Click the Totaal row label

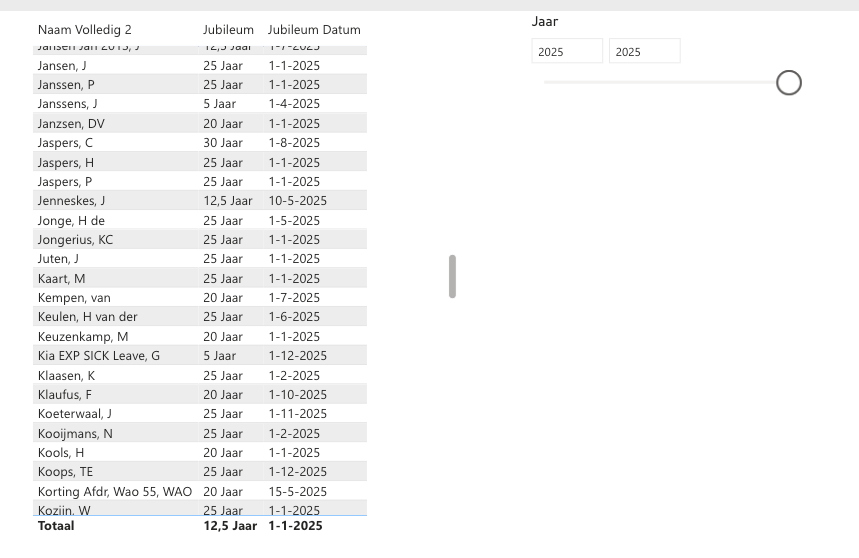(x=56, y=526)
